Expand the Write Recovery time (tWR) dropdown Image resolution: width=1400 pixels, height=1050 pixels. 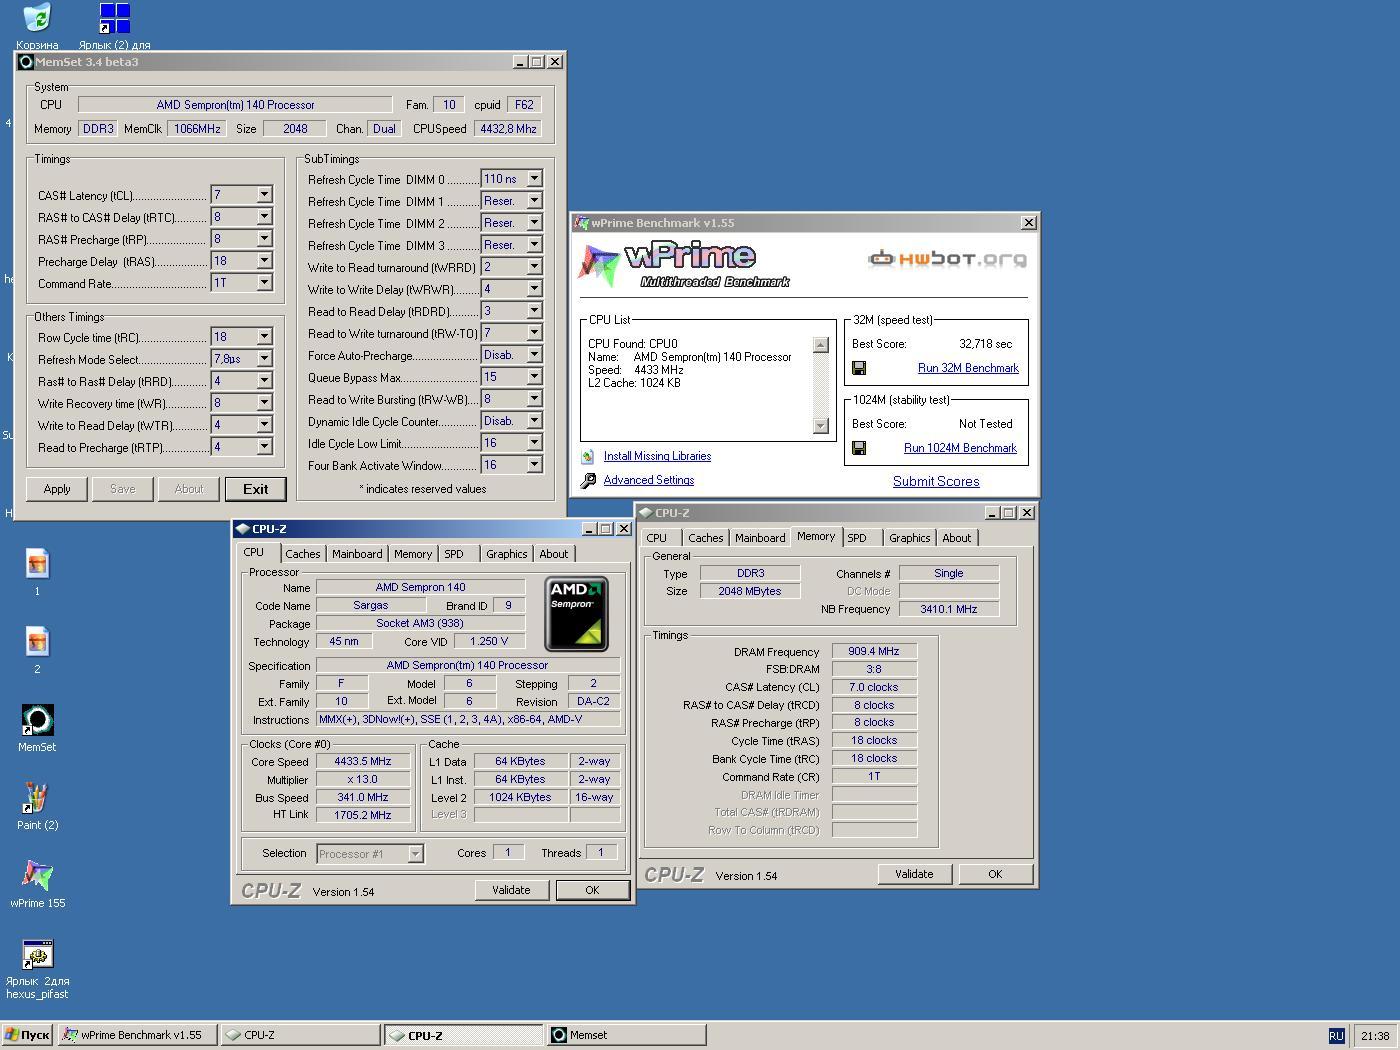tap(264, 403)
